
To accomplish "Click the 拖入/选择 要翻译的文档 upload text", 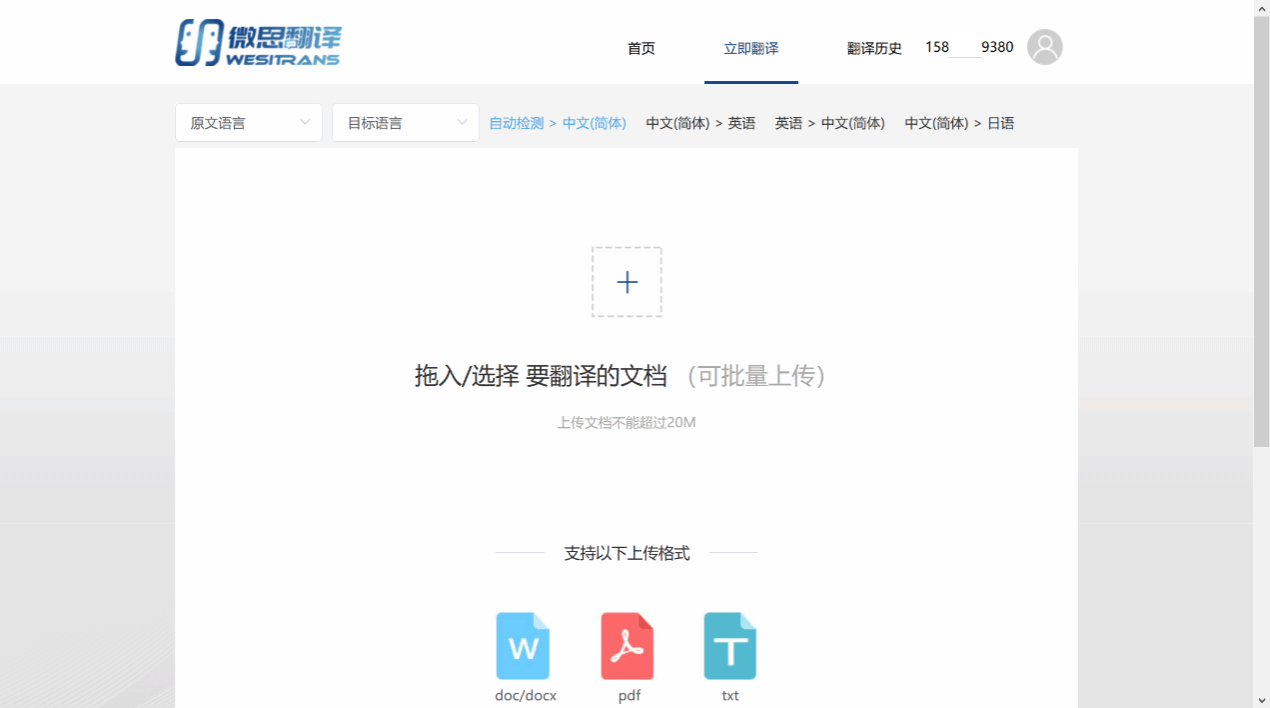I will tap(540, 376).
